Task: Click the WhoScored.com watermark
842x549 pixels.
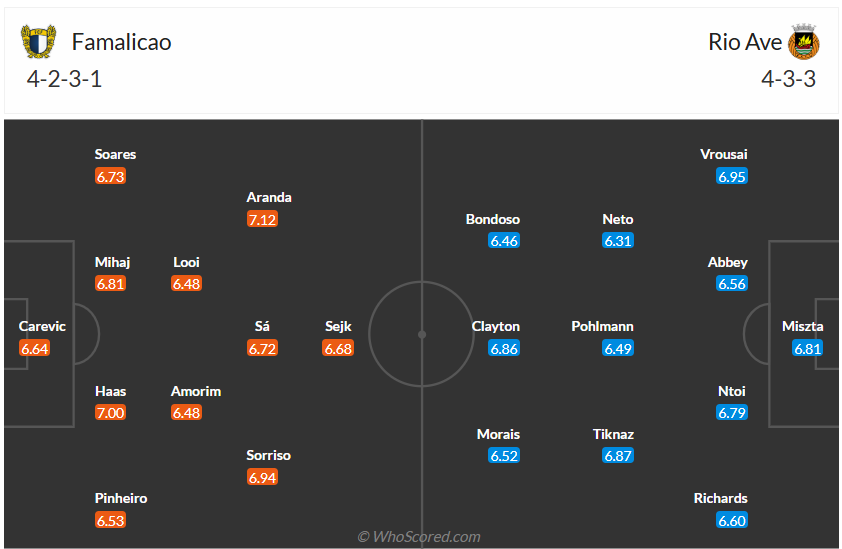Action: tap(419, 537)
